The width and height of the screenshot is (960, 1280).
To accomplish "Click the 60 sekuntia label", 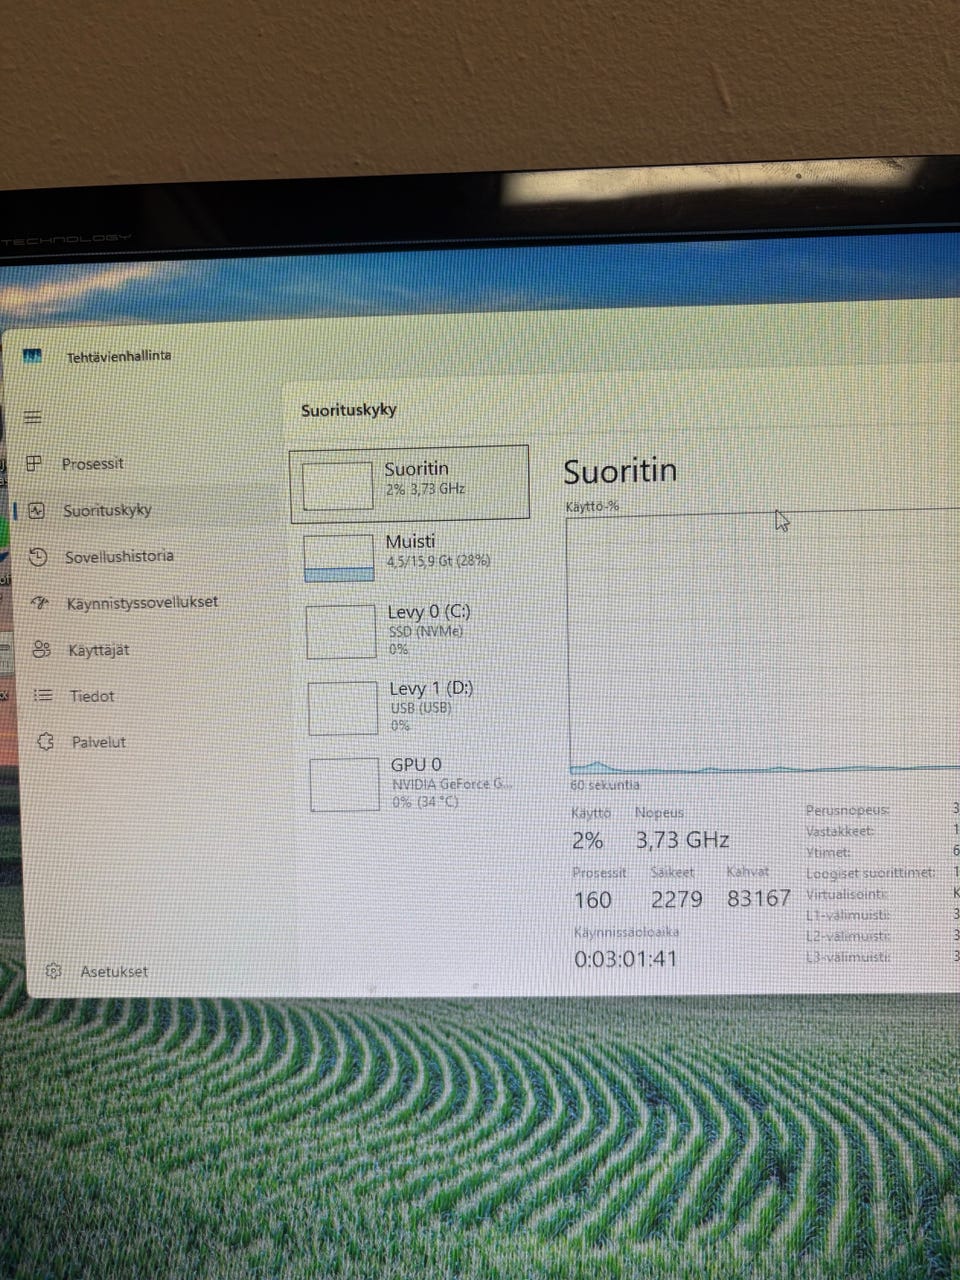I will 605,785.
